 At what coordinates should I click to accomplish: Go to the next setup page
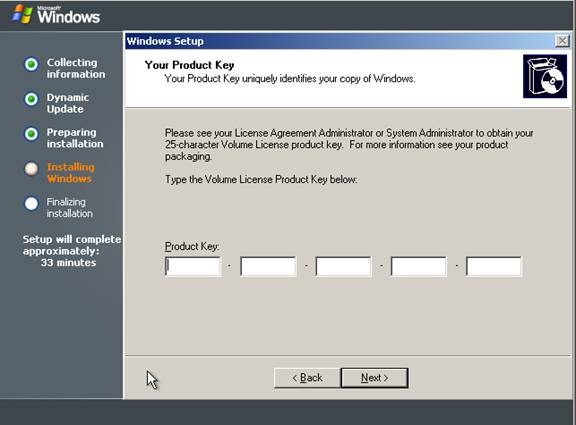(374, 378)
